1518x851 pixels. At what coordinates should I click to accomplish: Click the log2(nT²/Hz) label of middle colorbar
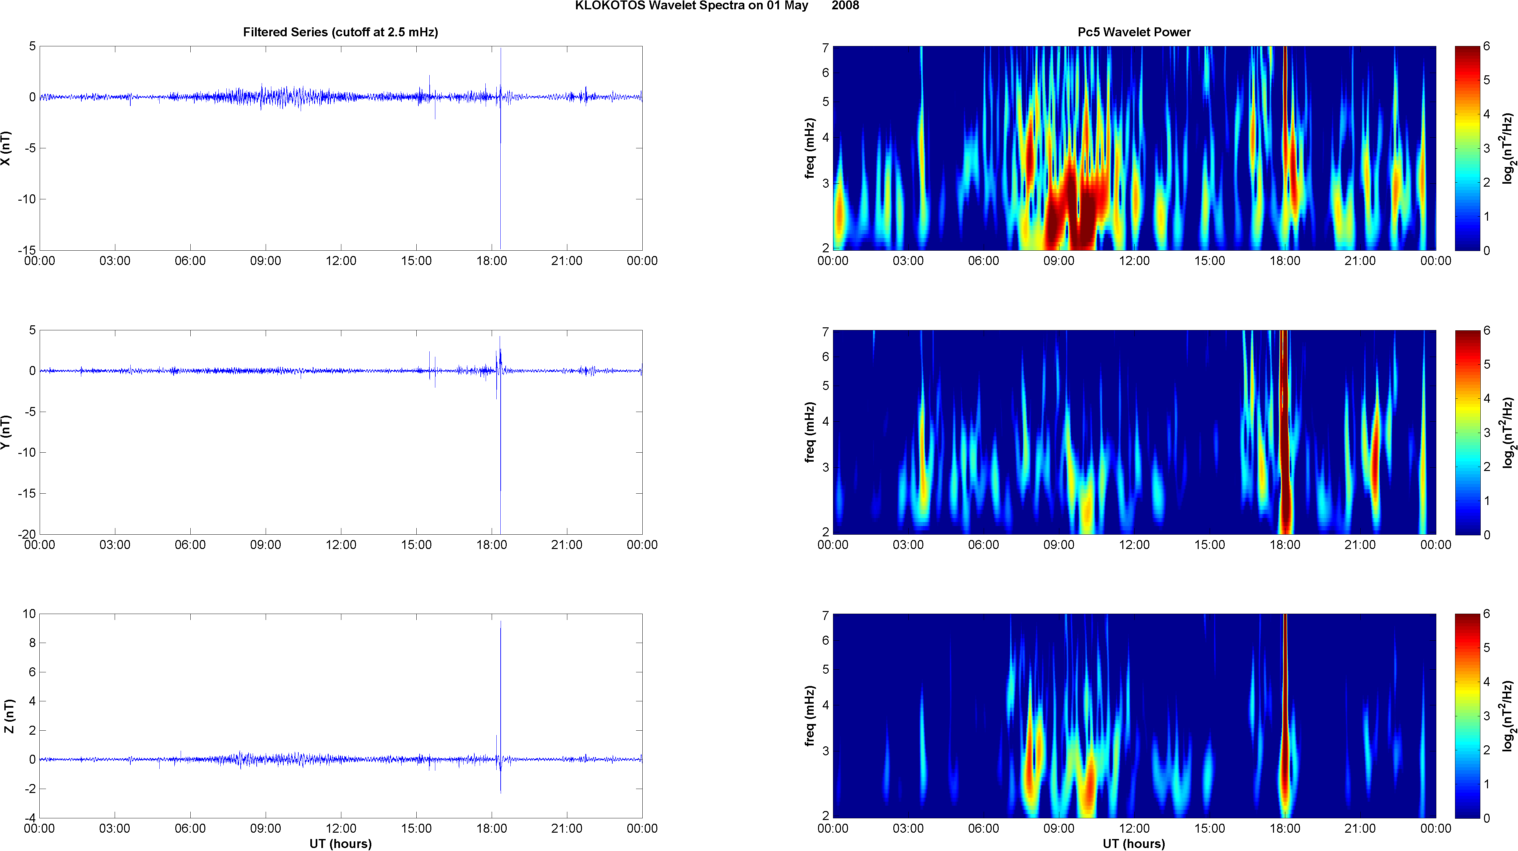[1509, 432]
